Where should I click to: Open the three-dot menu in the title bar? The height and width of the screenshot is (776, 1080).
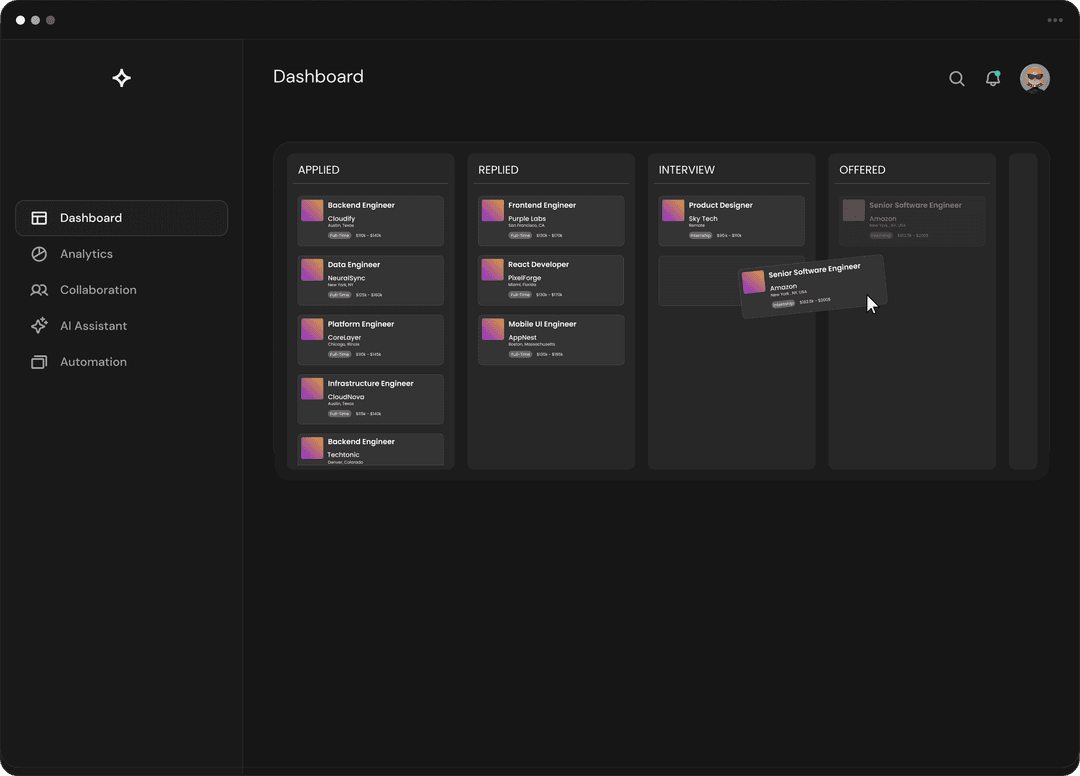pos(1055,20)
